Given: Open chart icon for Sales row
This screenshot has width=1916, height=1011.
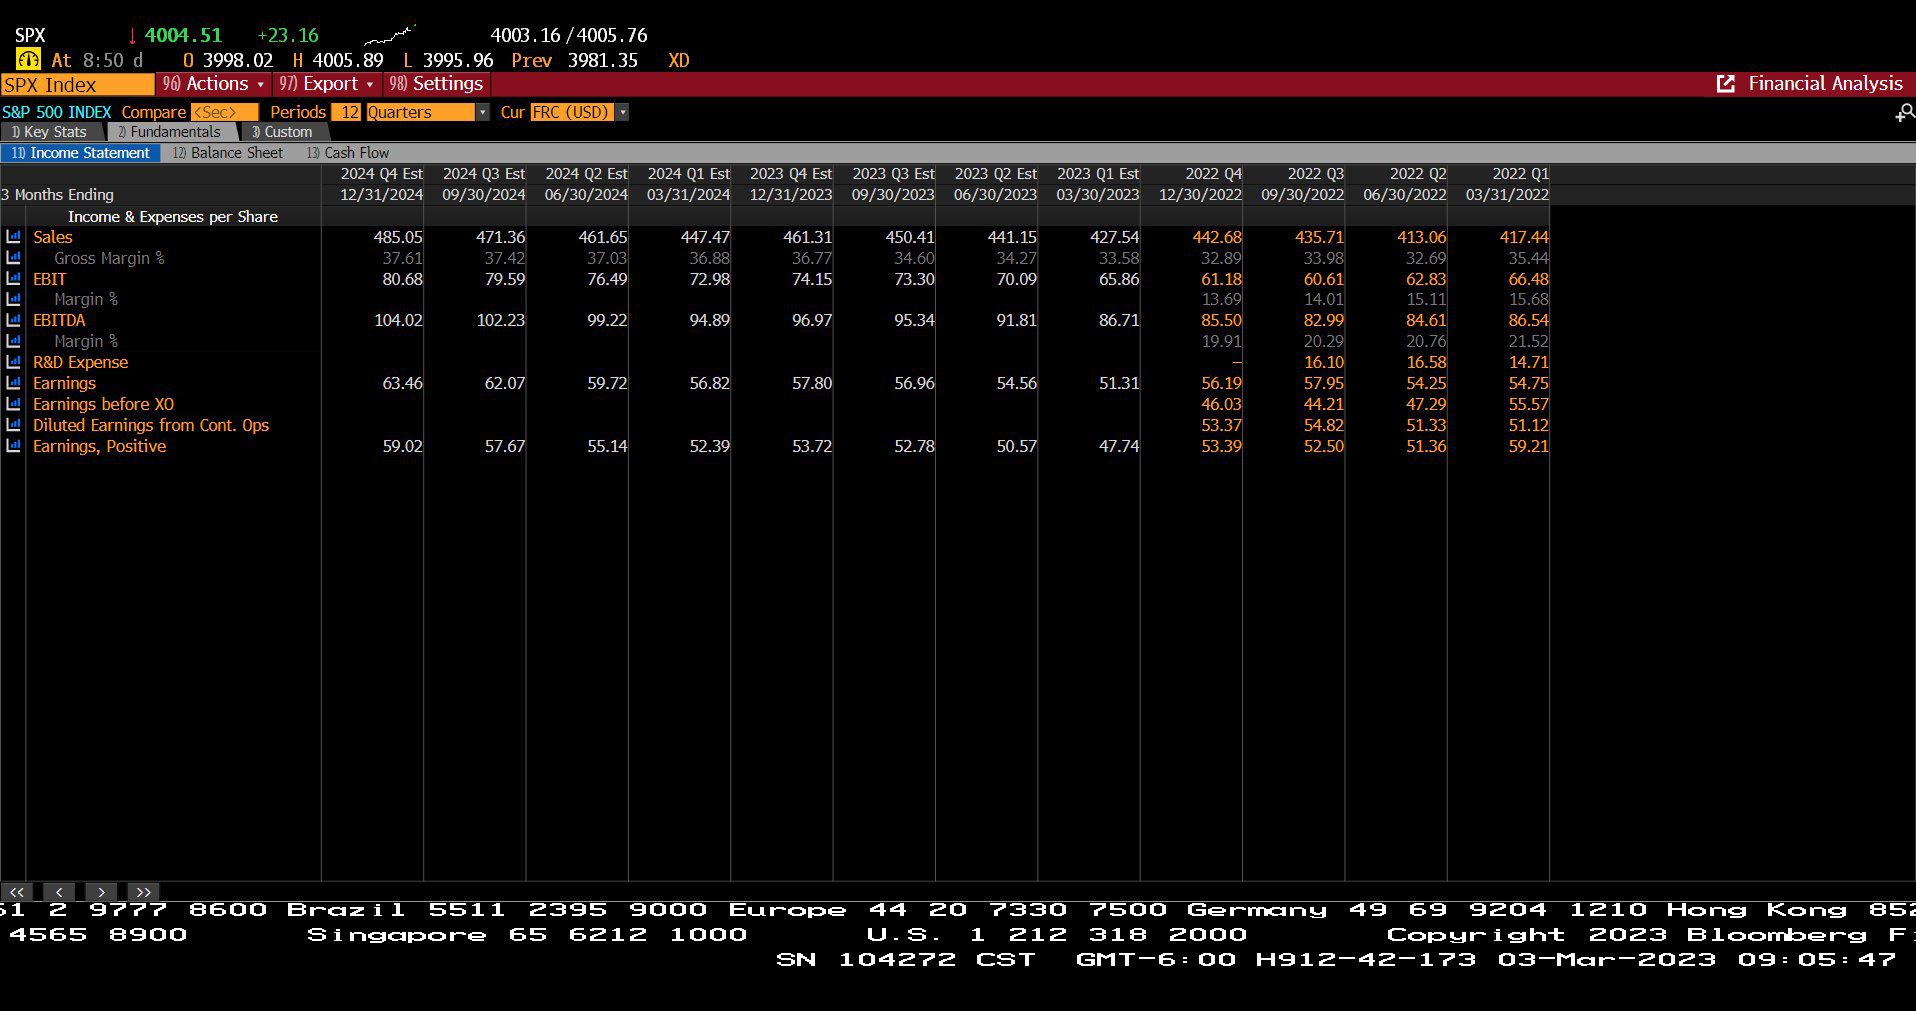Looking at the screenshot, I should click(x=13, y=237).
